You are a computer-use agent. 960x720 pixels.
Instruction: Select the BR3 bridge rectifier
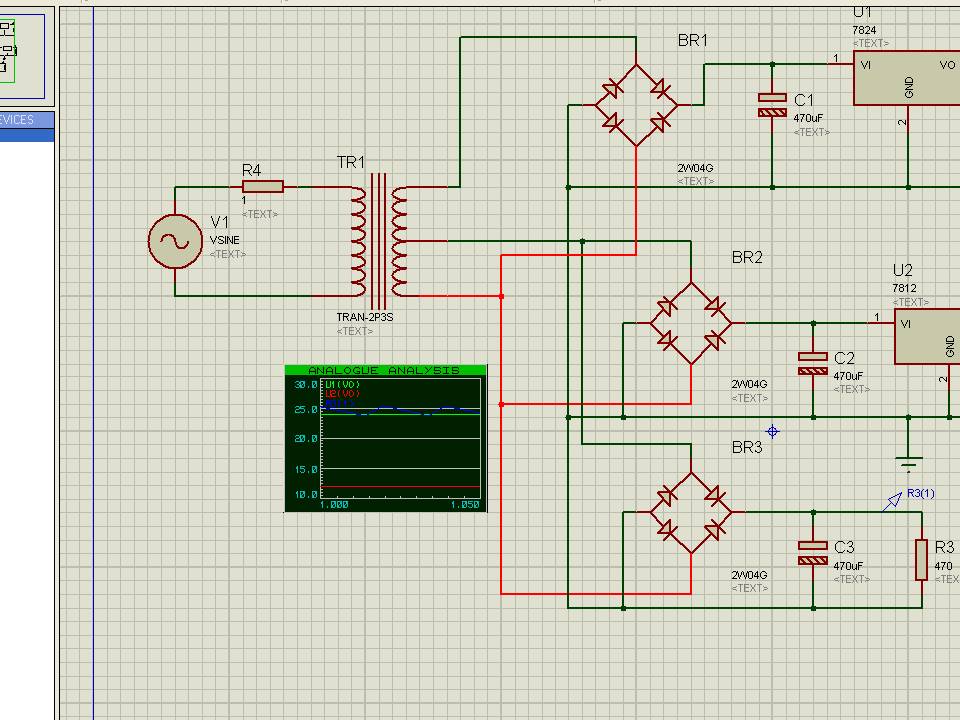coord(691,512)
